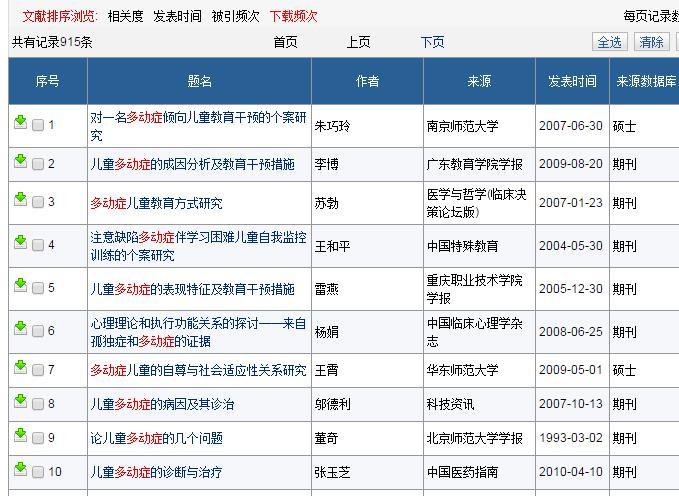Download record 10 via green arrow icon
Screen dimensions: 679x496
tap(20, 469)
